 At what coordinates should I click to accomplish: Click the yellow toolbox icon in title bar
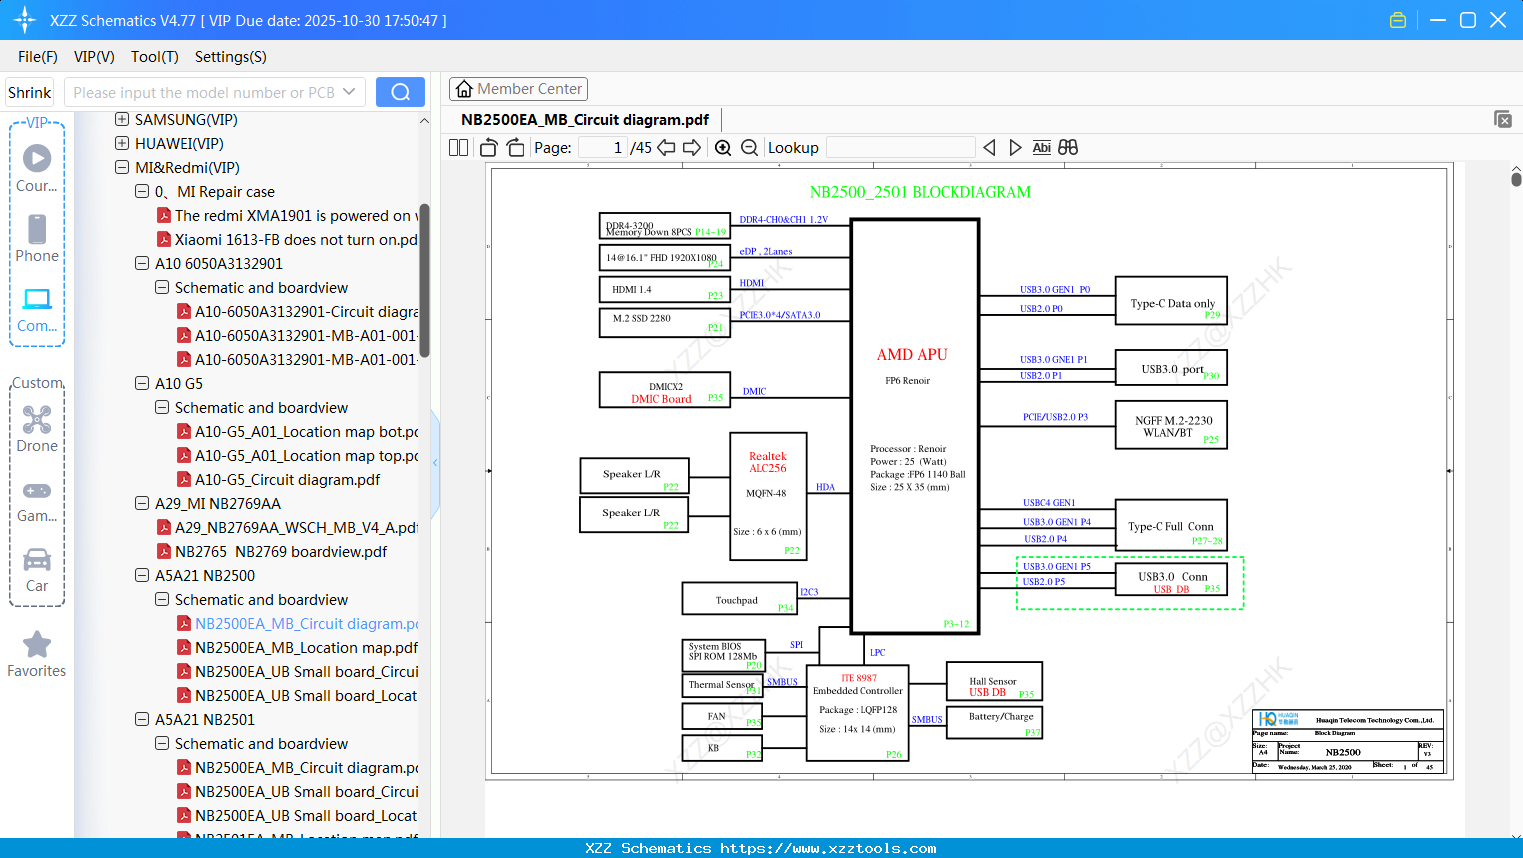point(1398,20)
